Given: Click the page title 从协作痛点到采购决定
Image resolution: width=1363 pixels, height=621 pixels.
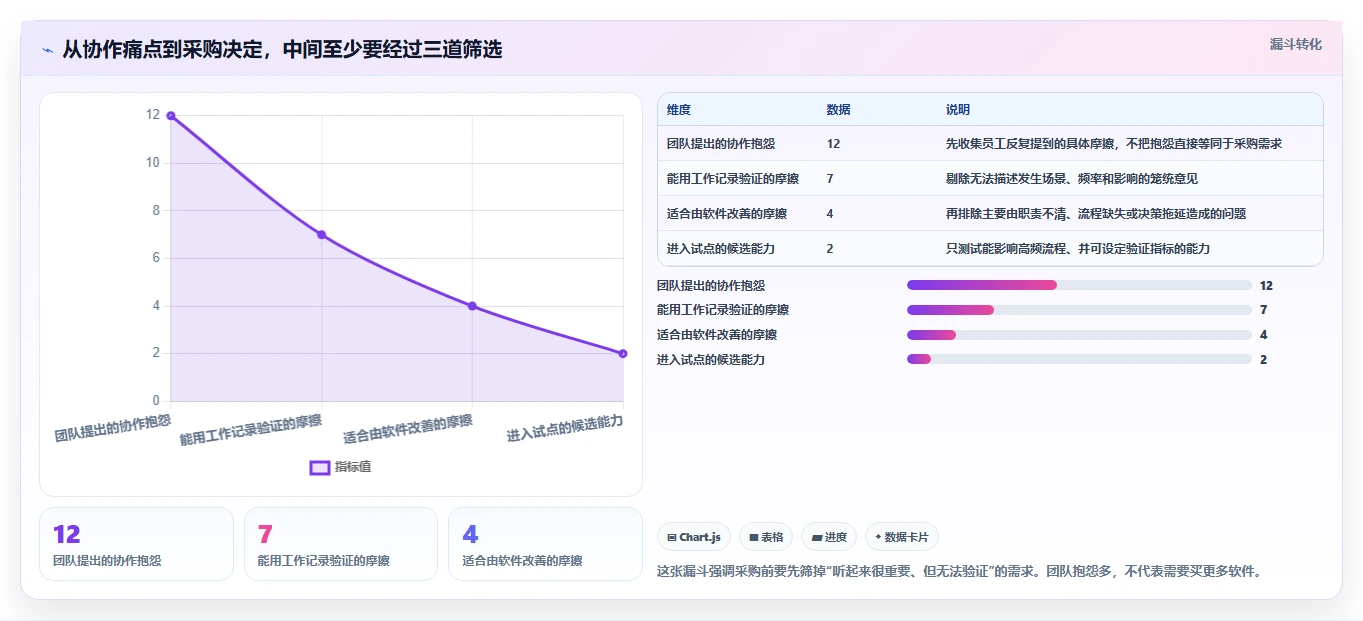Looking at the screenshot, I should tap(283, 49).
